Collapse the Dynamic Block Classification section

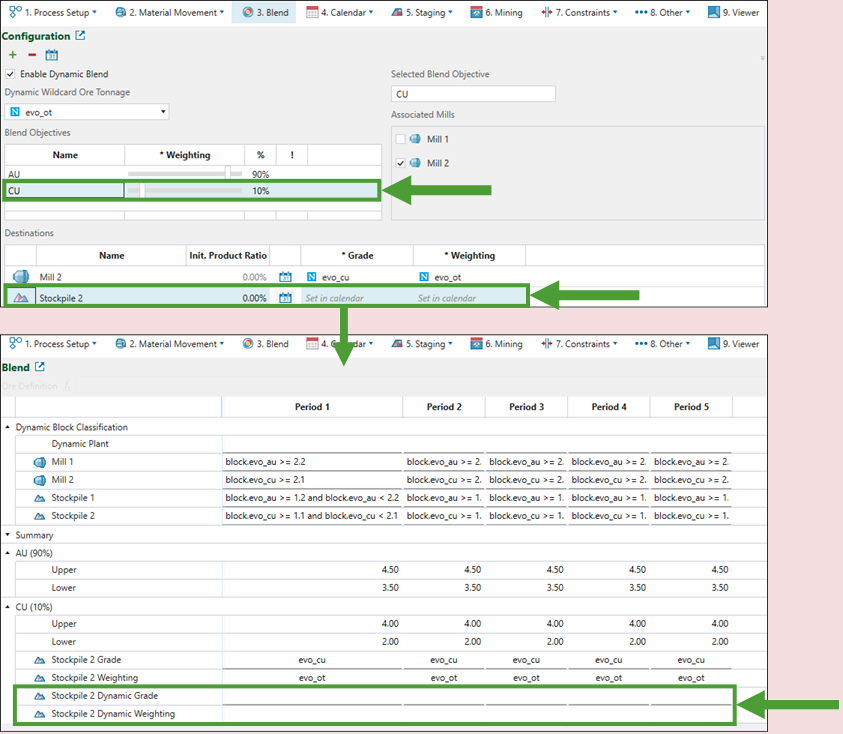(7, 427)
